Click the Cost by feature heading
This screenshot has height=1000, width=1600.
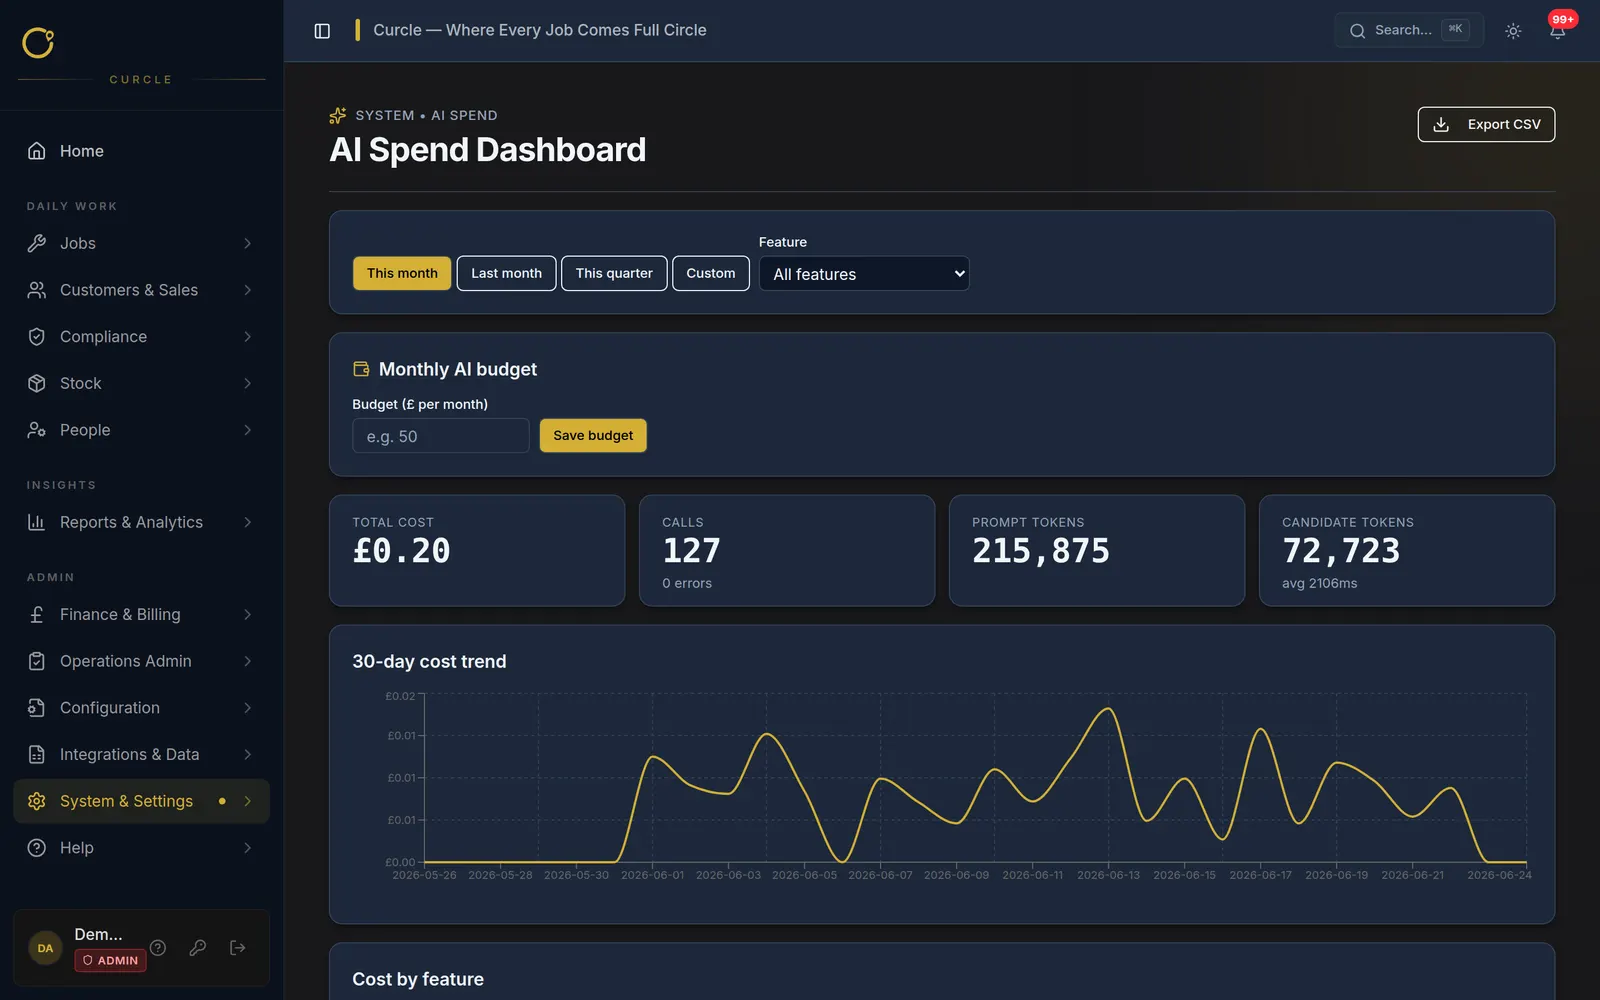tap(418, 979)
